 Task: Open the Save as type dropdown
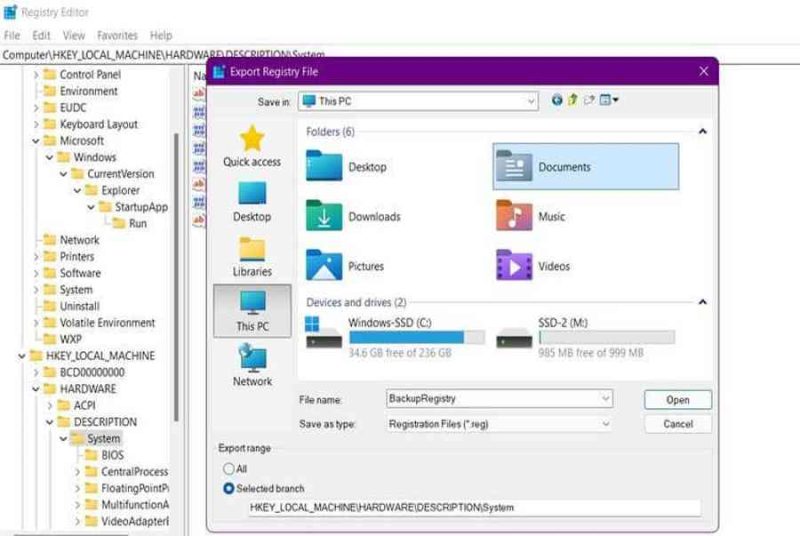[499, 424]
